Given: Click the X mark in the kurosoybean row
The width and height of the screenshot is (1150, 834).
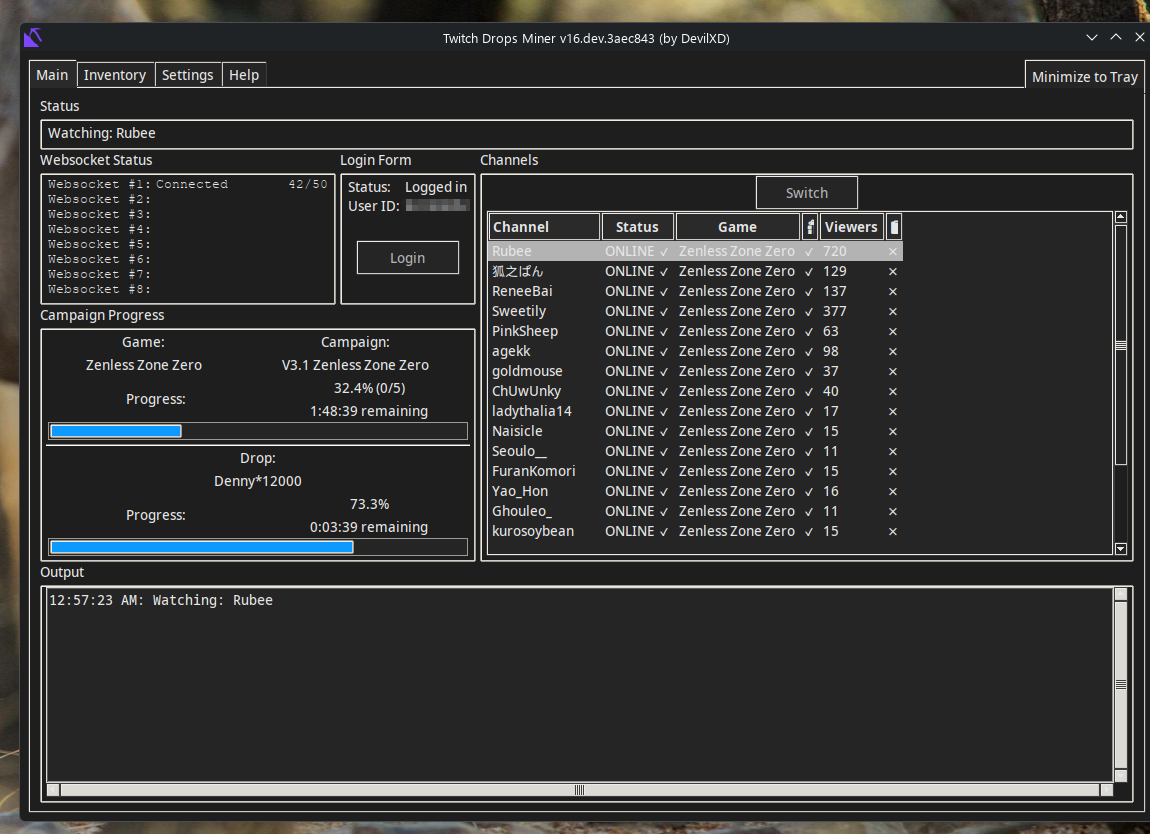Looking at the screenshot, I should pos(893,532).
